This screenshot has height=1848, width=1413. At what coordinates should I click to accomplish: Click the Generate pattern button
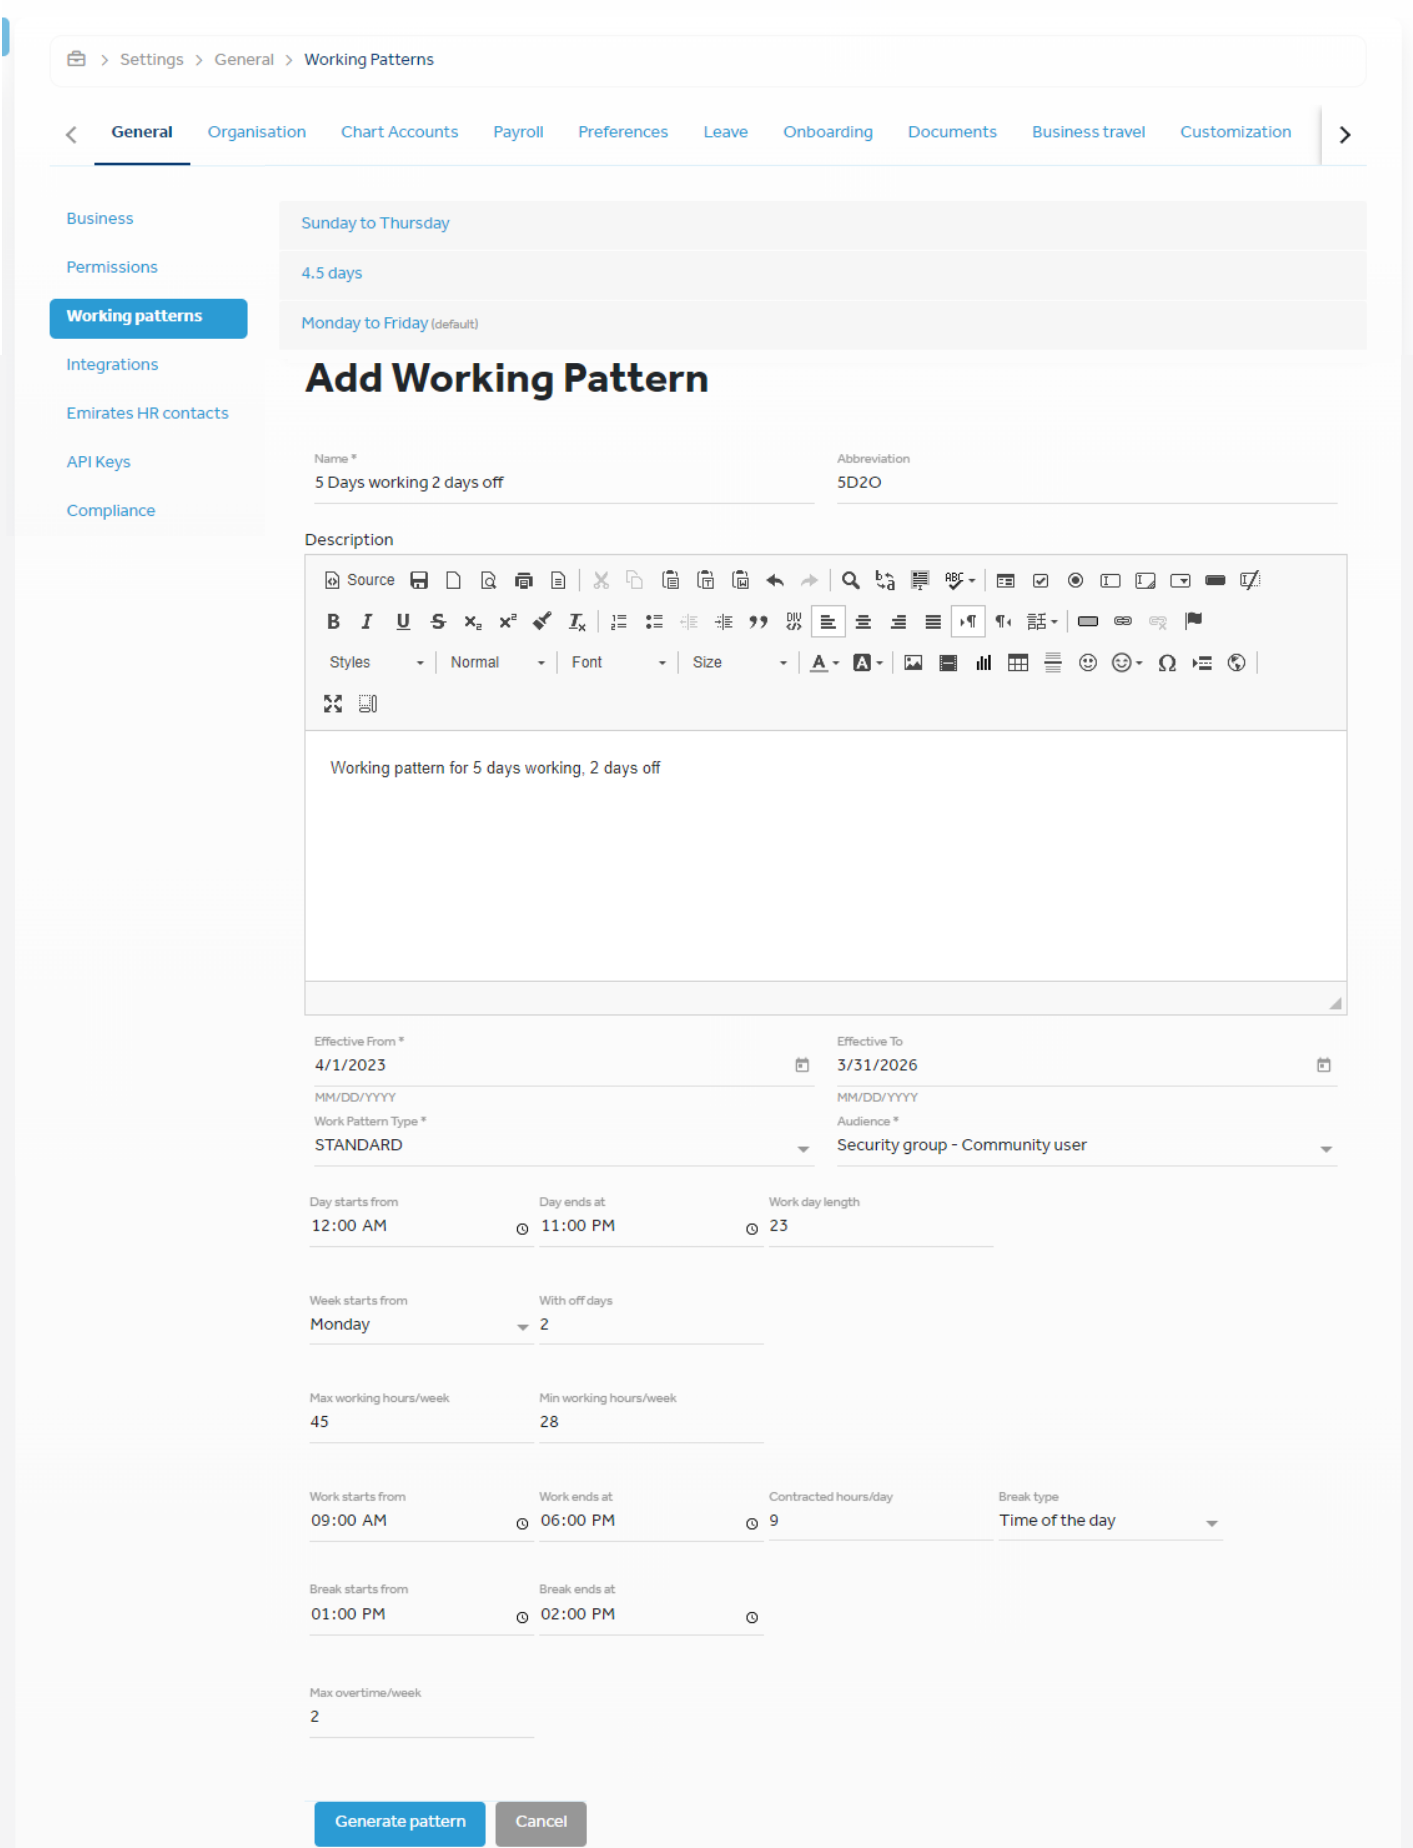[x=400, y=1822]
